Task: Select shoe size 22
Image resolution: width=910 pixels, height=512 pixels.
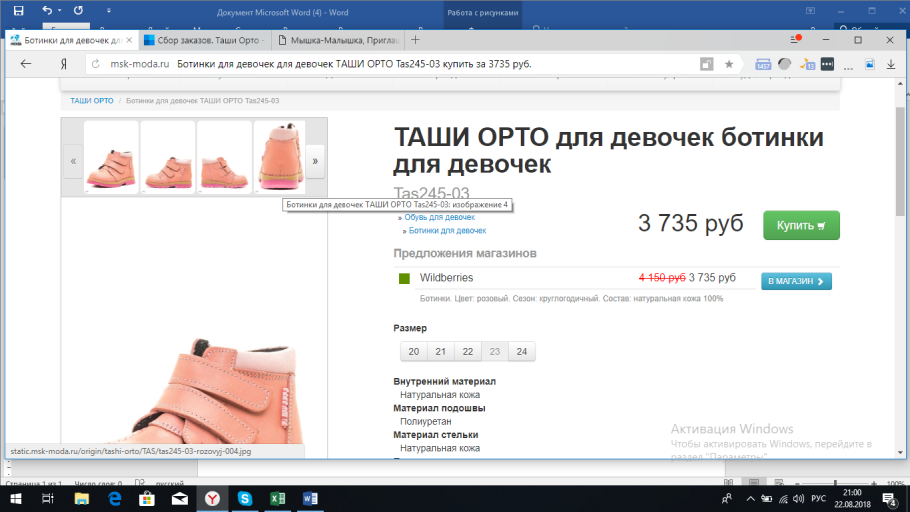Action: click(467, 351)
